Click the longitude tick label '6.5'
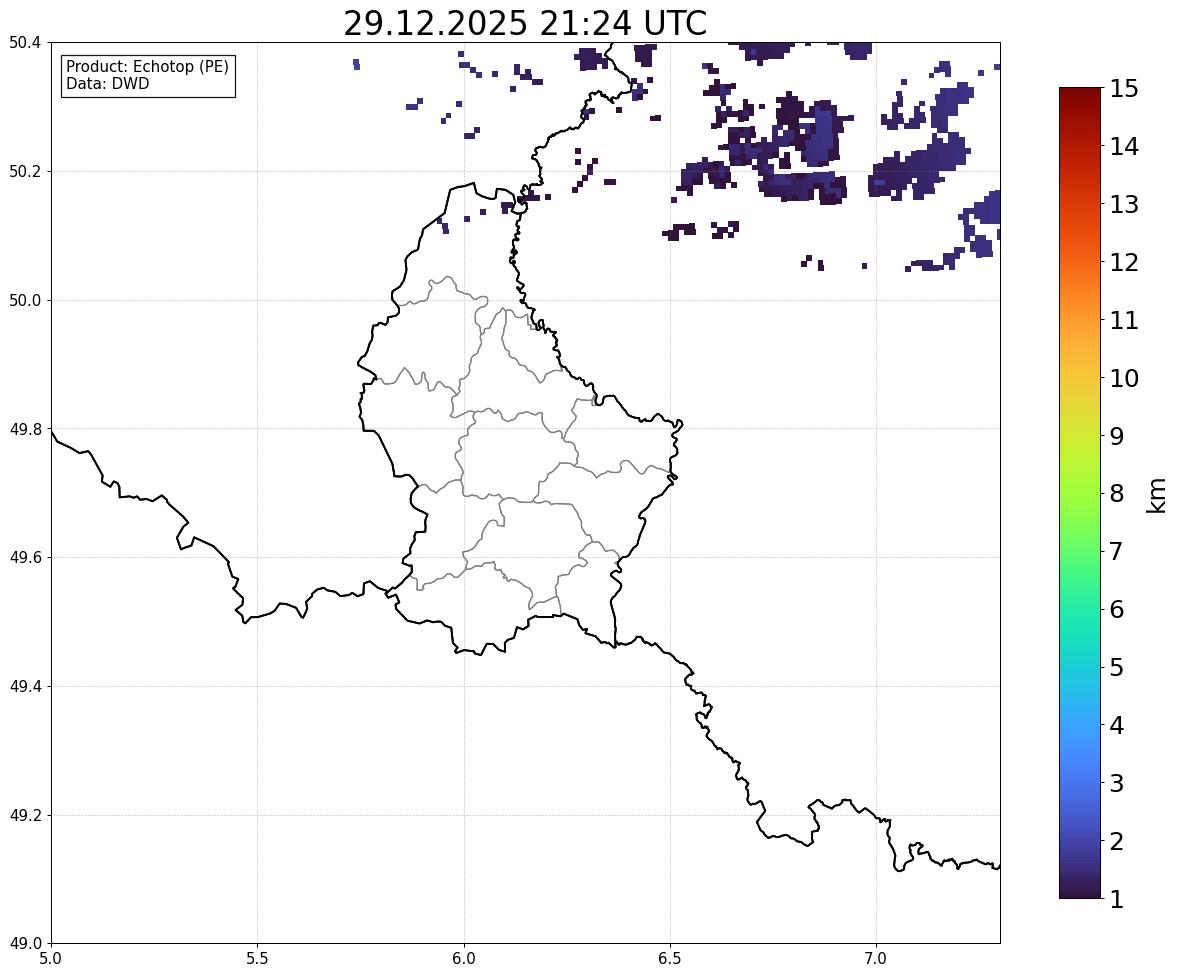This screenshot has width=1178, height=976. 670,959
